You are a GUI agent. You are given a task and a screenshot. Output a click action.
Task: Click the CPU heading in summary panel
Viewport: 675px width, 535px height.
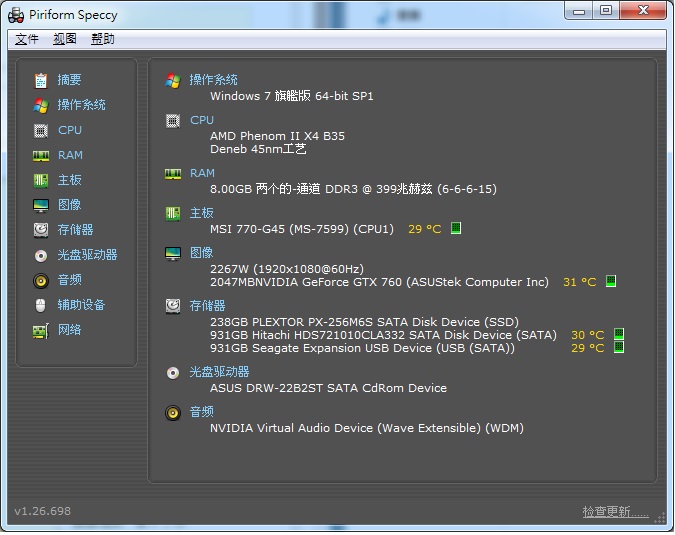pos(202,120)
